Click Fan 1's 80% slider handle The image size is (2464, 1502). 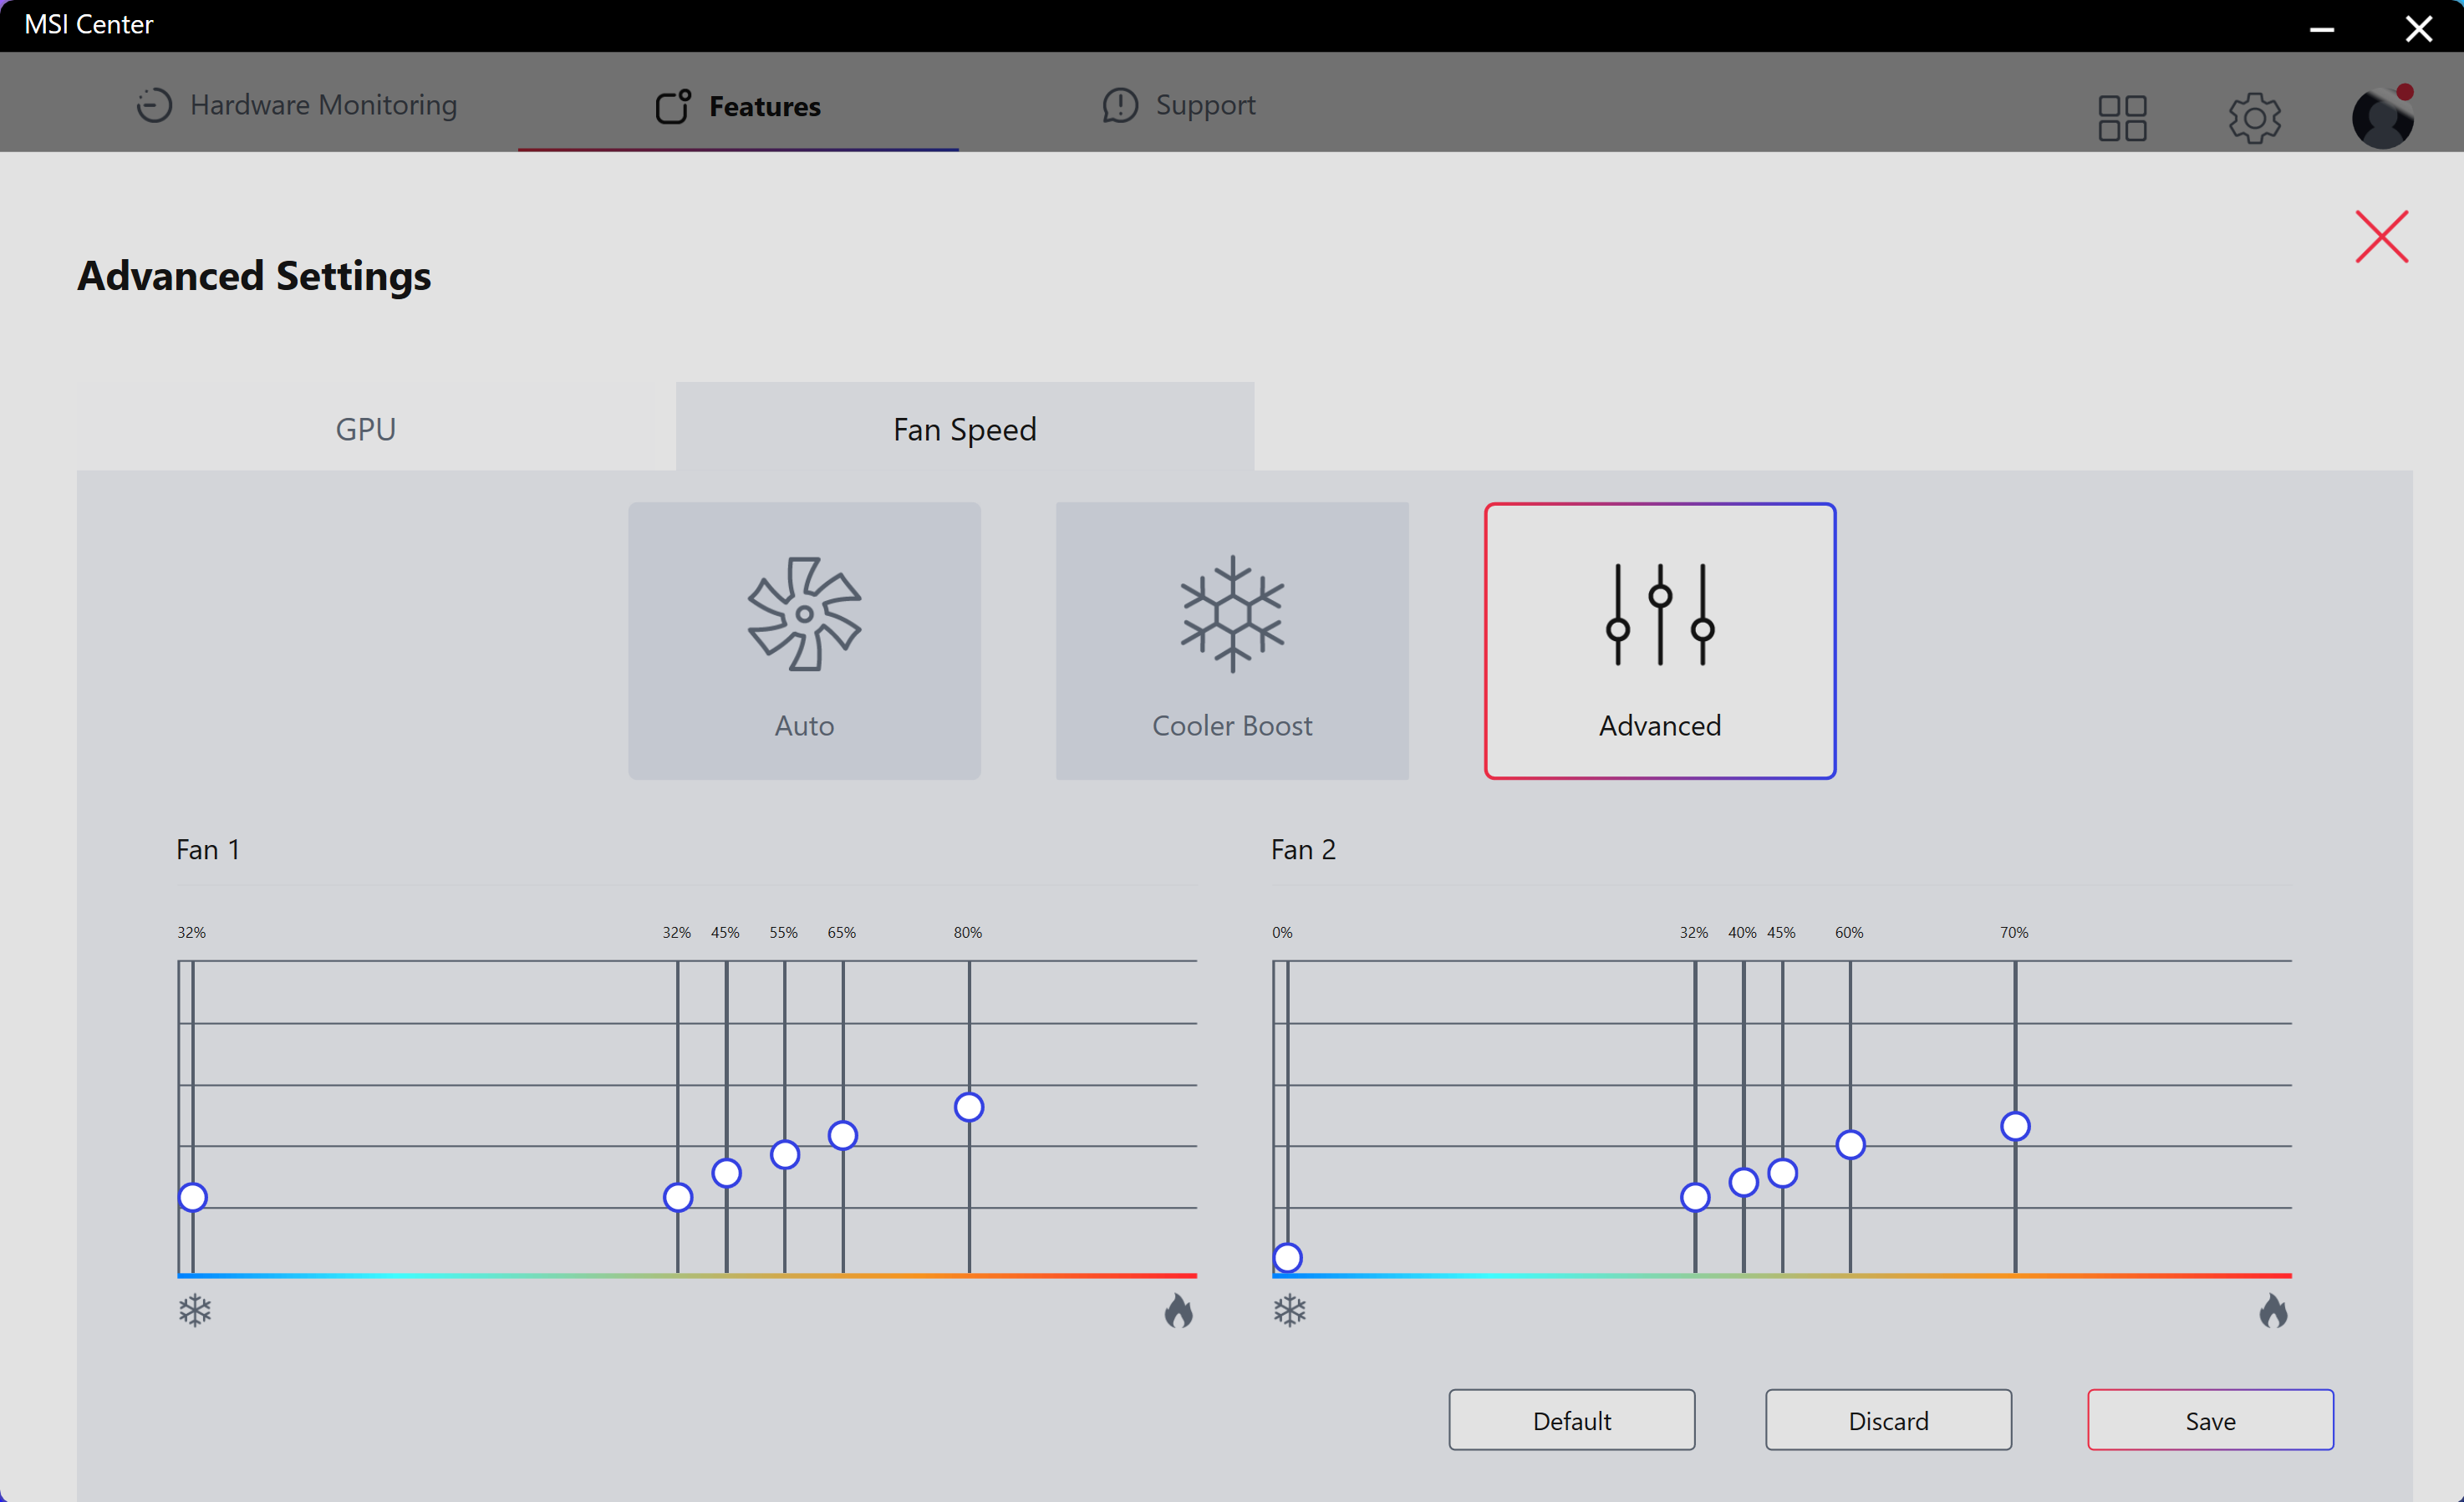(x=969, y=1107)
